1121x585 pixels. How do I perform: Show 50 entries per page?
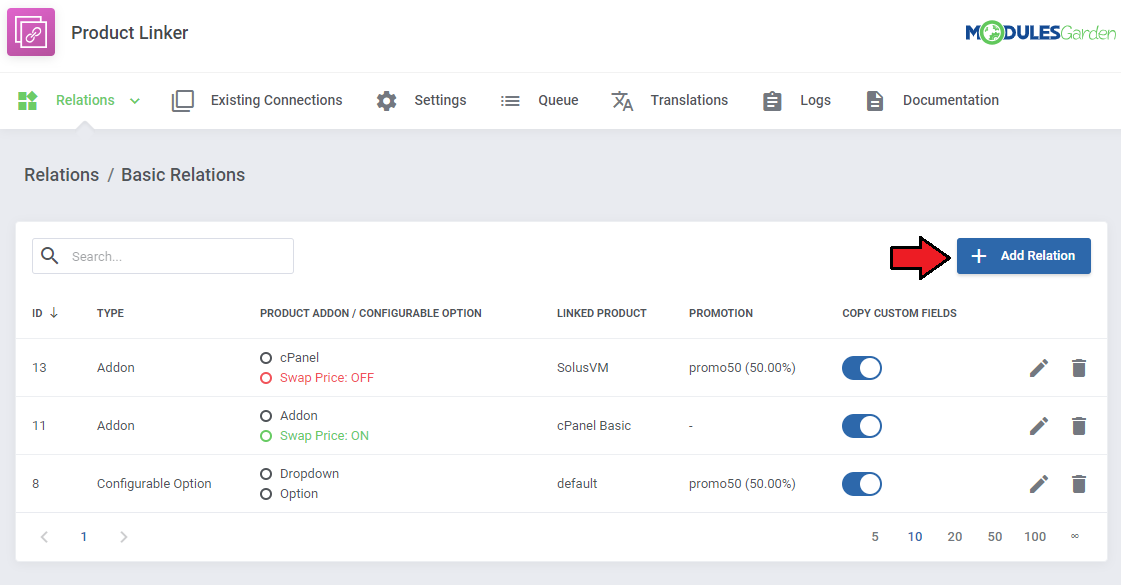pyautogui.click(x=994, y=536)
